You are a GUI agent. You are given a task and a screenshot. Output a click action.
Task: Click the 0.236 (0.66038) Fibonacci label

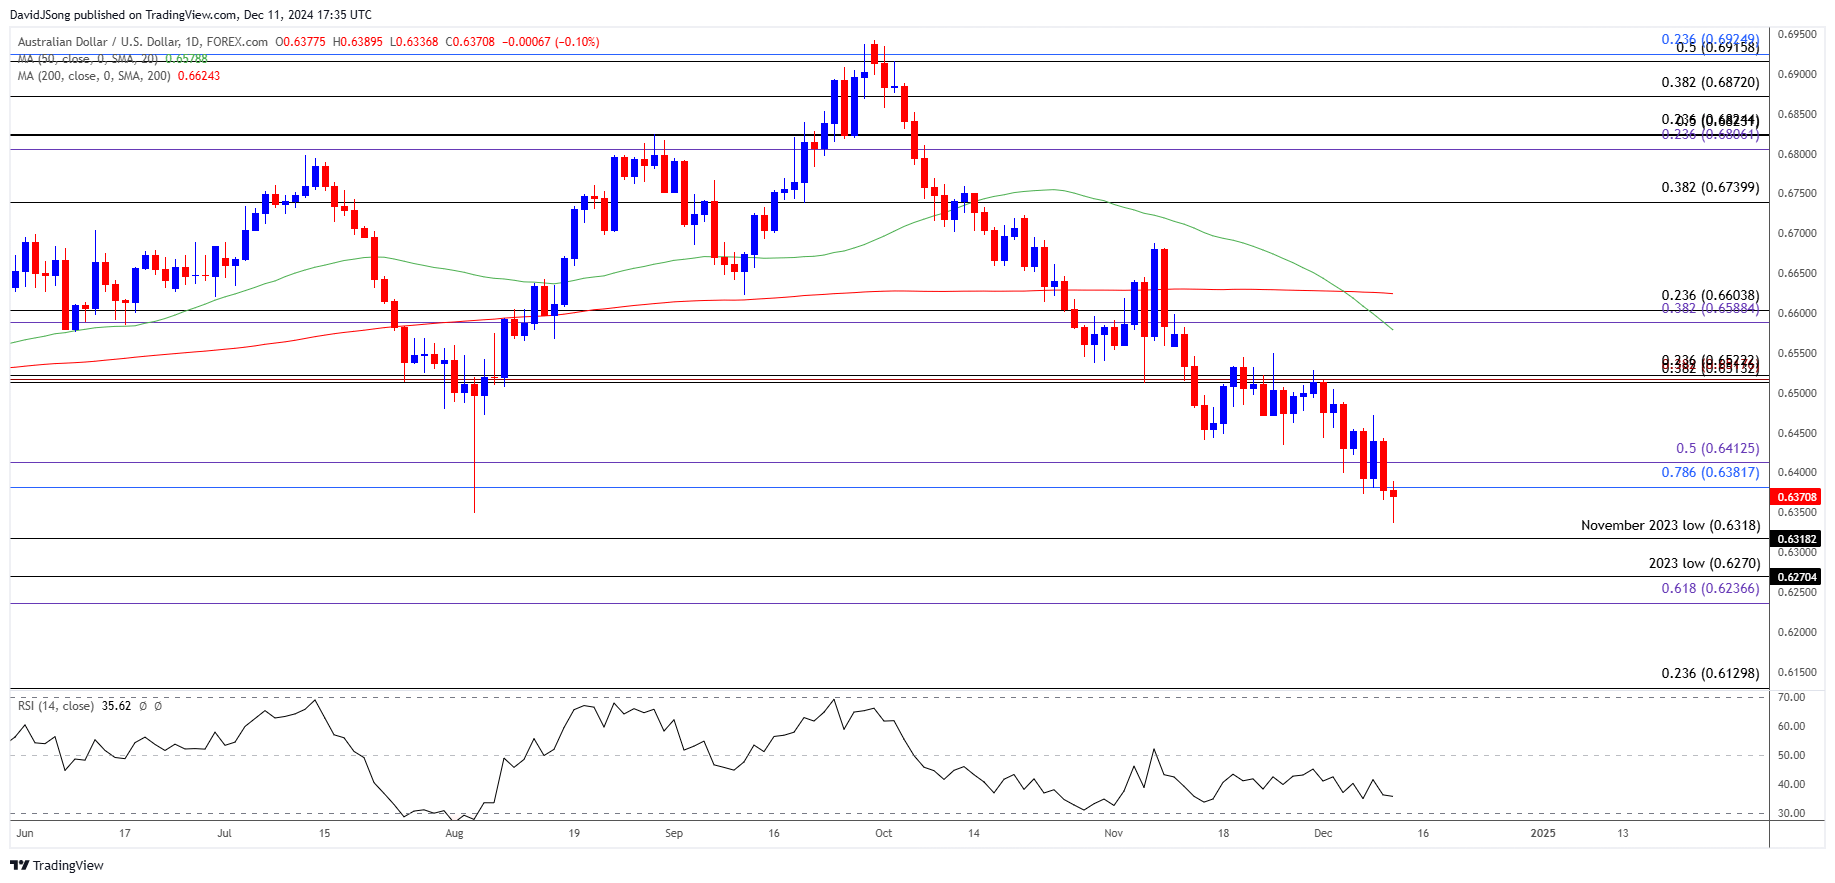point(1710,295)
